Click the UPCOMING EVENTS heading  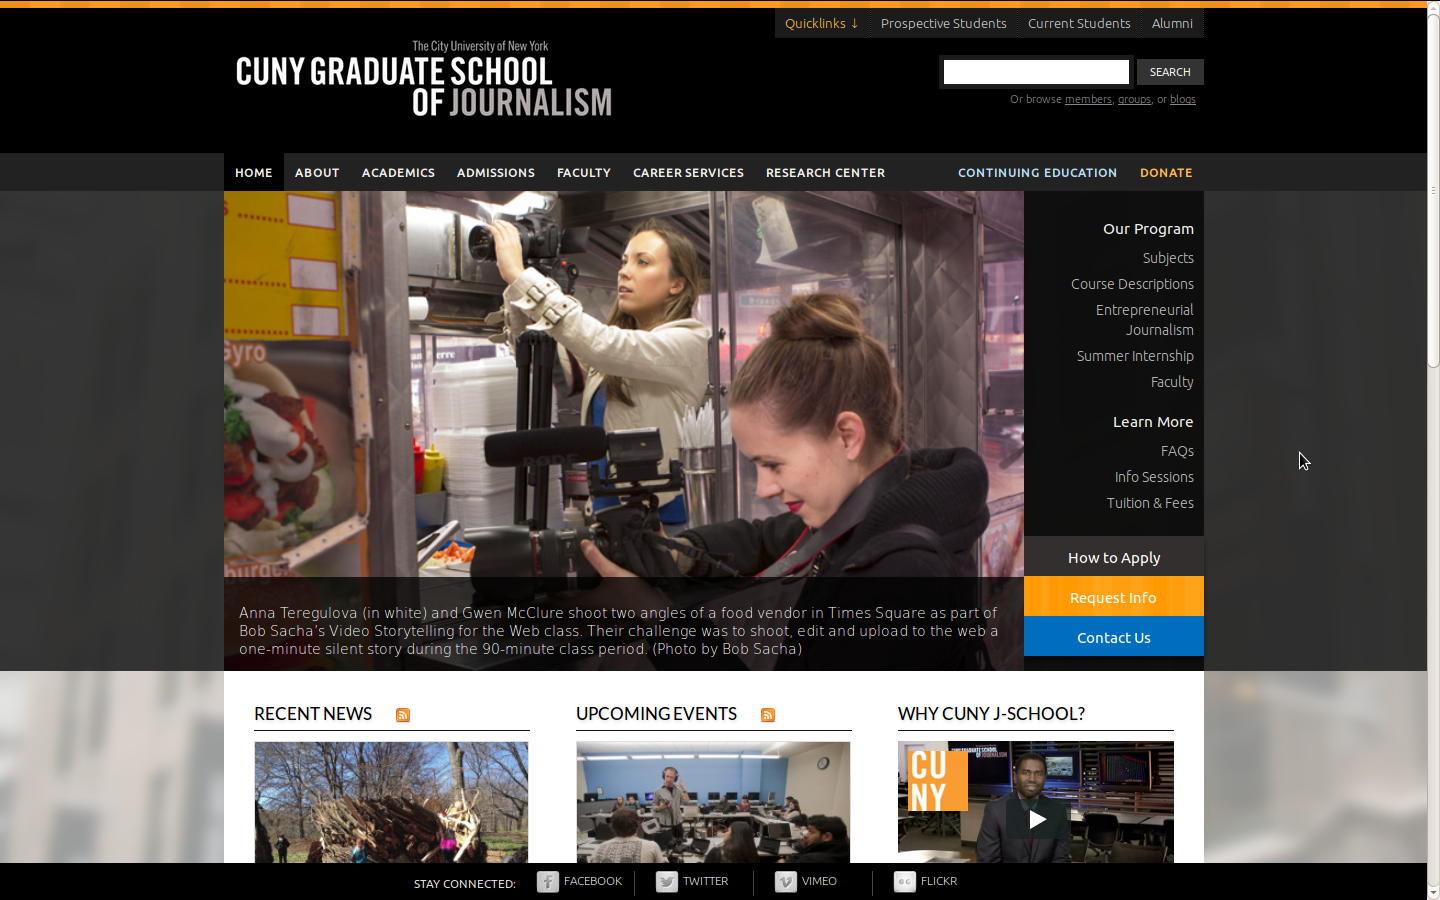[x=656, y=714]
